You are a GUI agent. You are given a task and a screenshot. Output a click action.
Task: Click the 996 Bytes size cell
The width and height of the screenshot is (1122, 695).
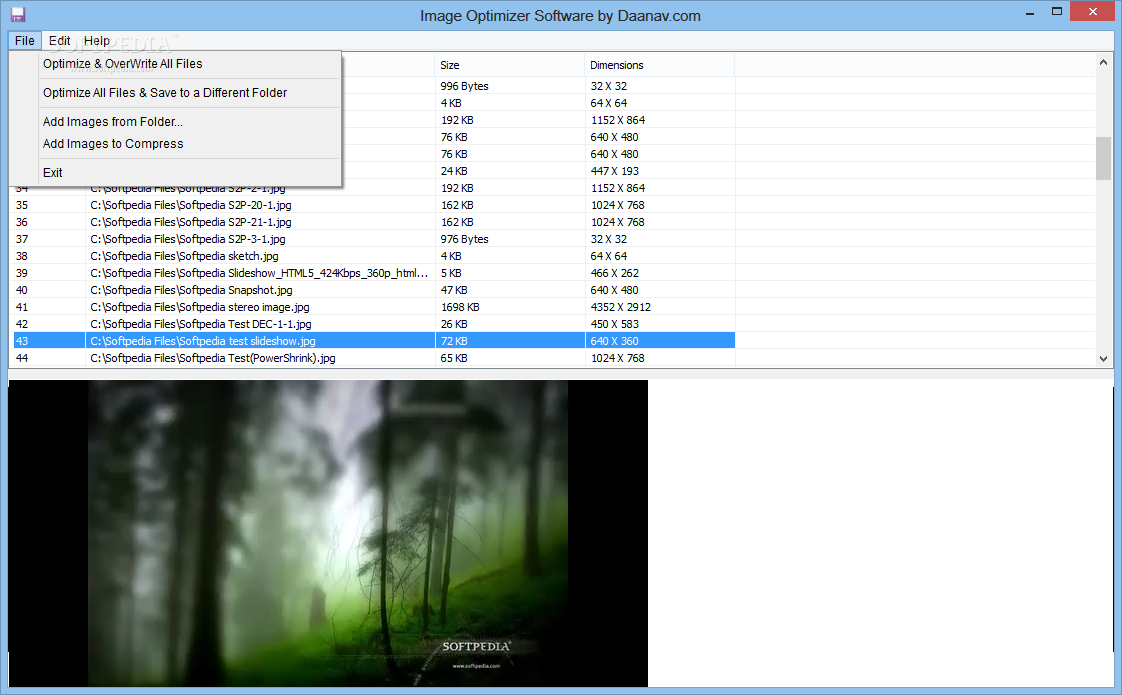(509, 86)
